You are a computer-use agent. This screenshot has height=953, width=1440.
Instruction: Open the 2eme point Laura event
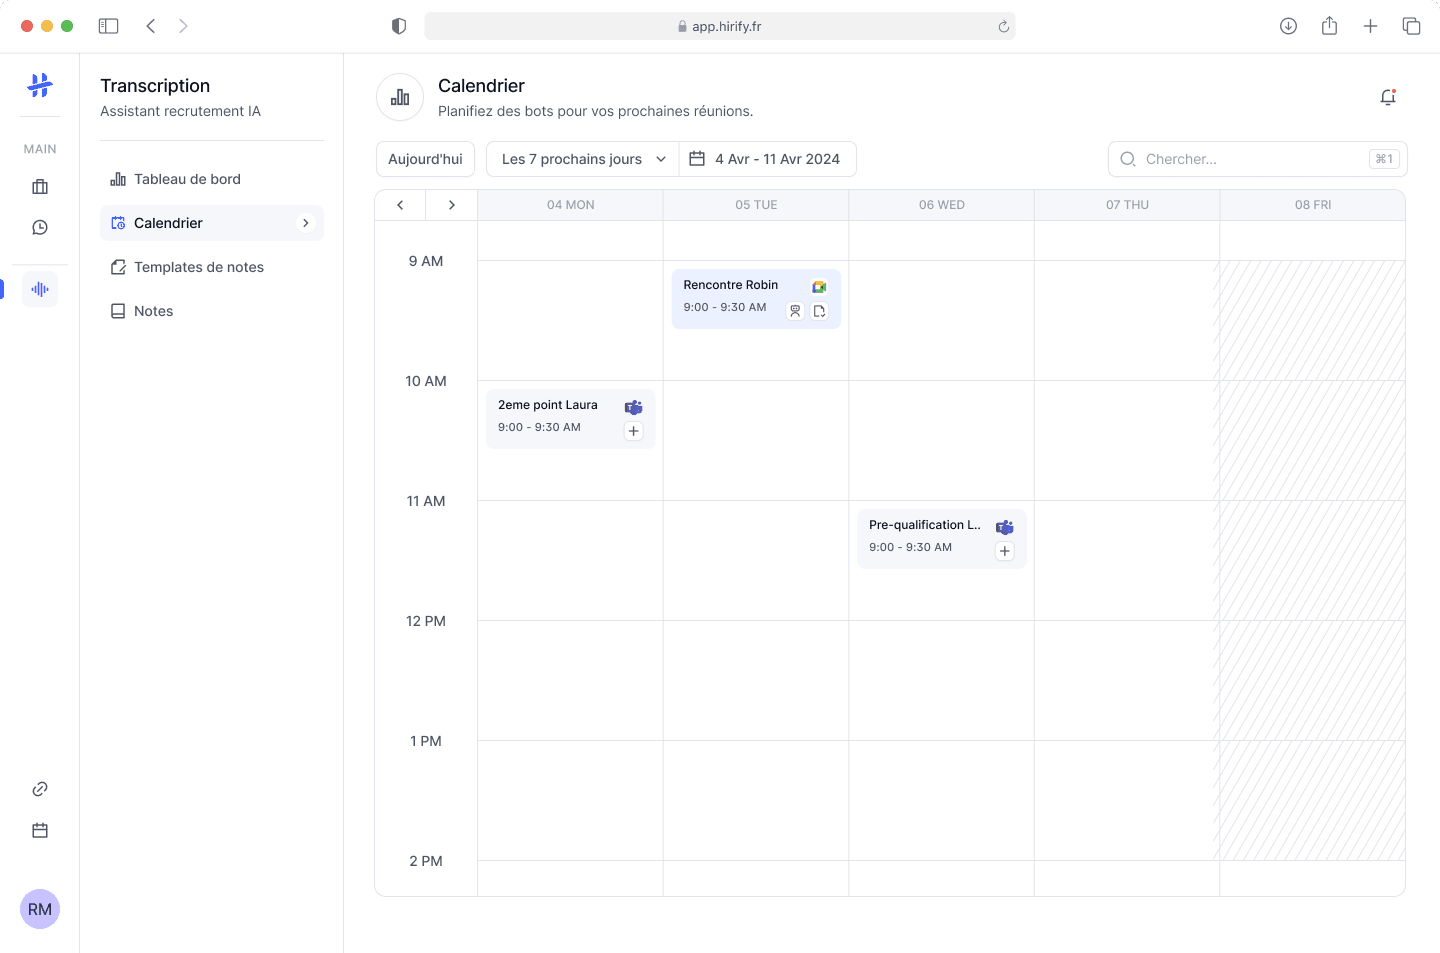571,419
